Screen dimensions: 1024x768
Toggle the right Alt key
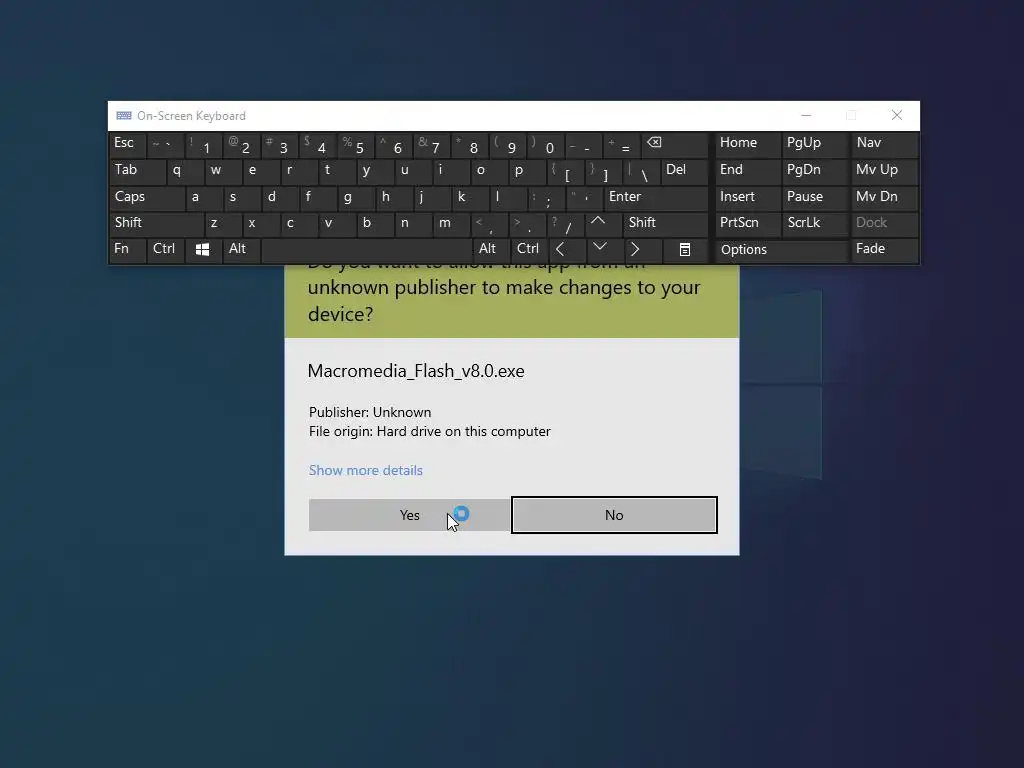[x=491, y=250]
